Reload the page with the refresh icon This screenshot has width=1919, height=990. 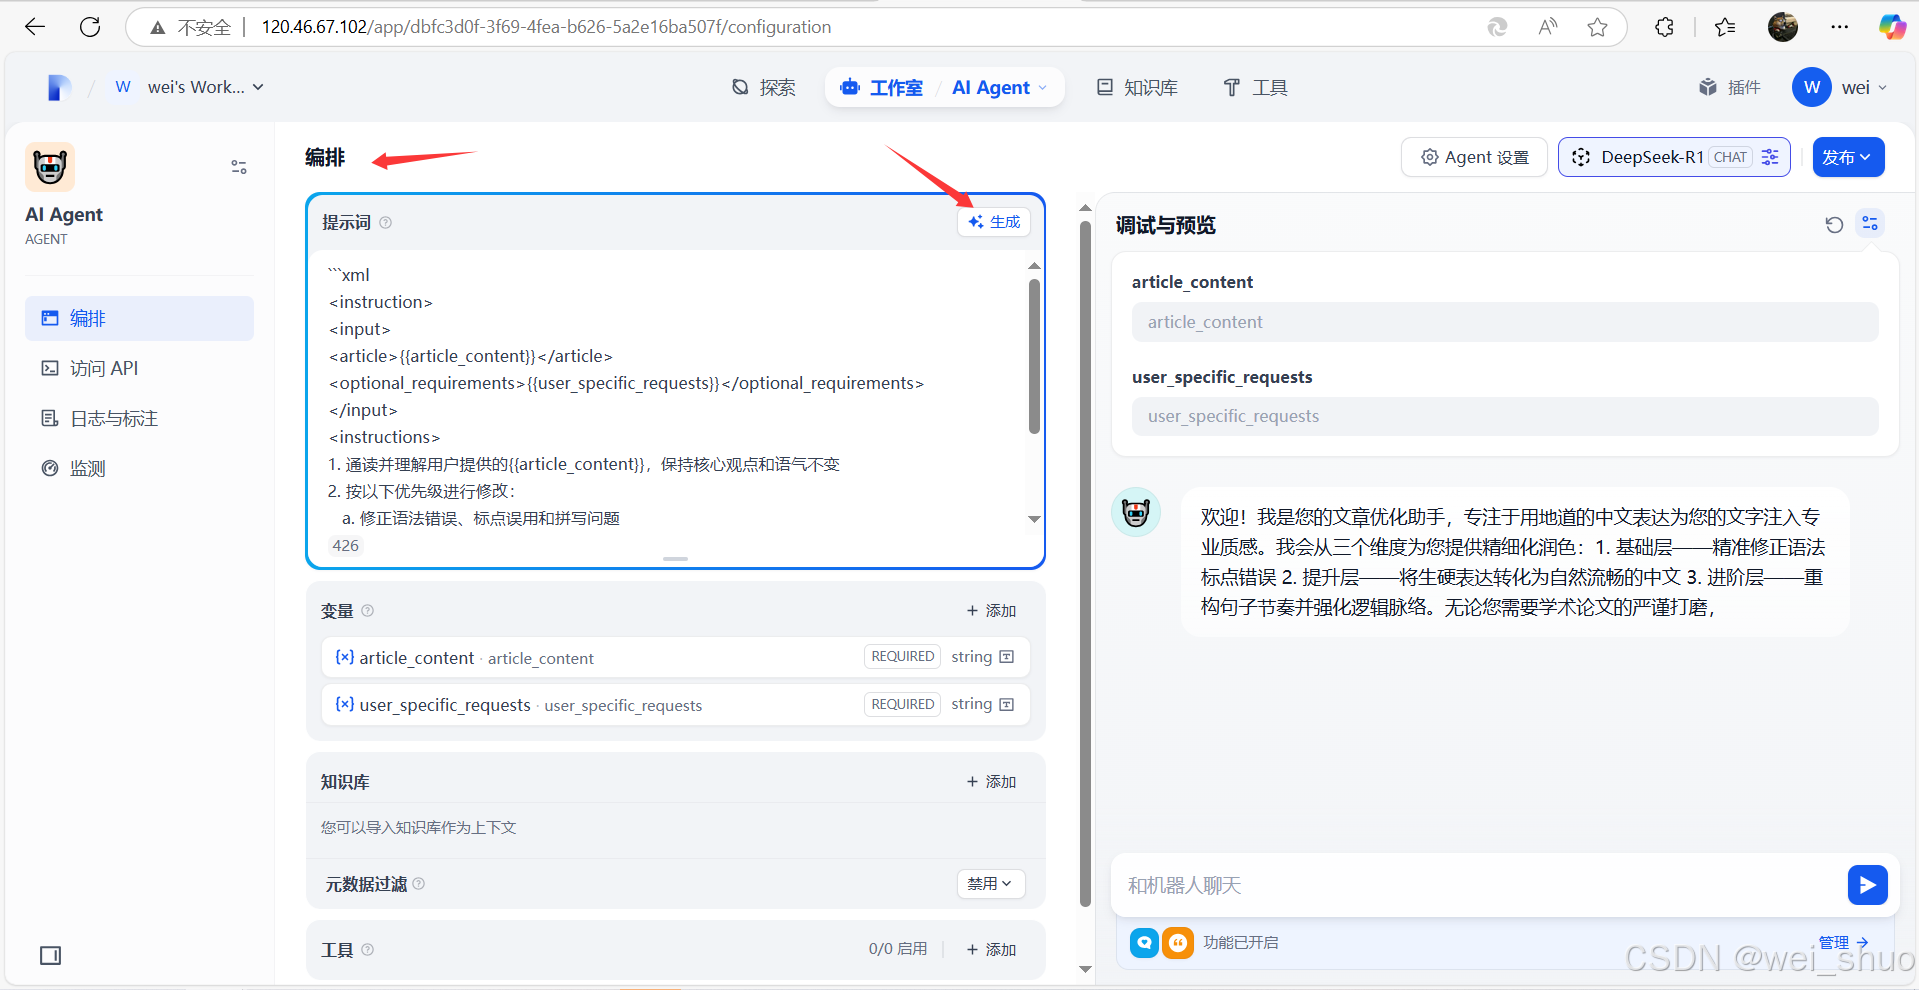click(x=90, y=27)
